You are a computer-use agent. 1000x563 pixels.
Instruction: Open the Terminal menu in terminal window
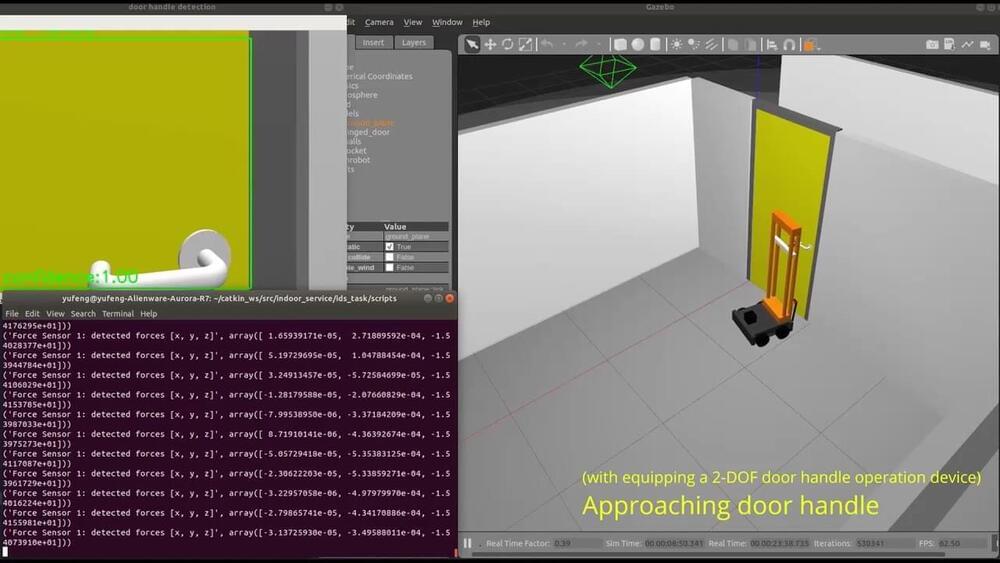tap(117, 314)
